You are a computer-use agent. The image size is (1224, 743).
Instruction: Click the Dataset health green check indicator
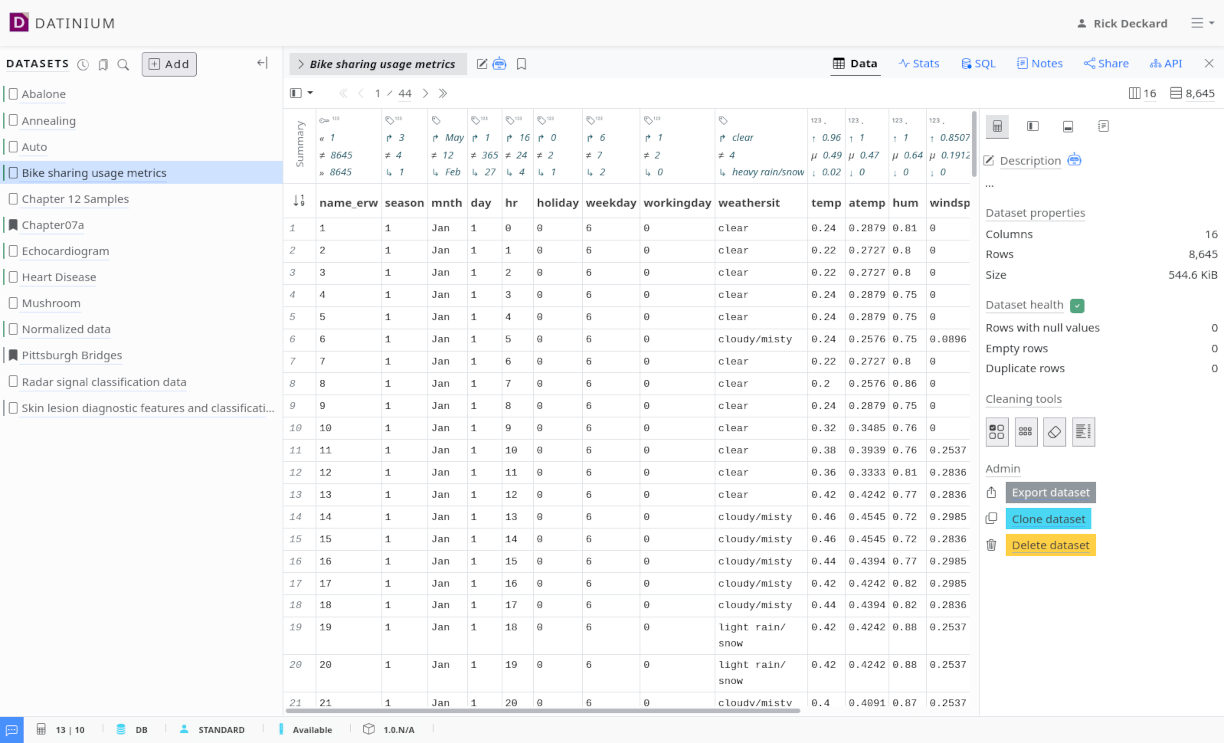point(1077,305)
